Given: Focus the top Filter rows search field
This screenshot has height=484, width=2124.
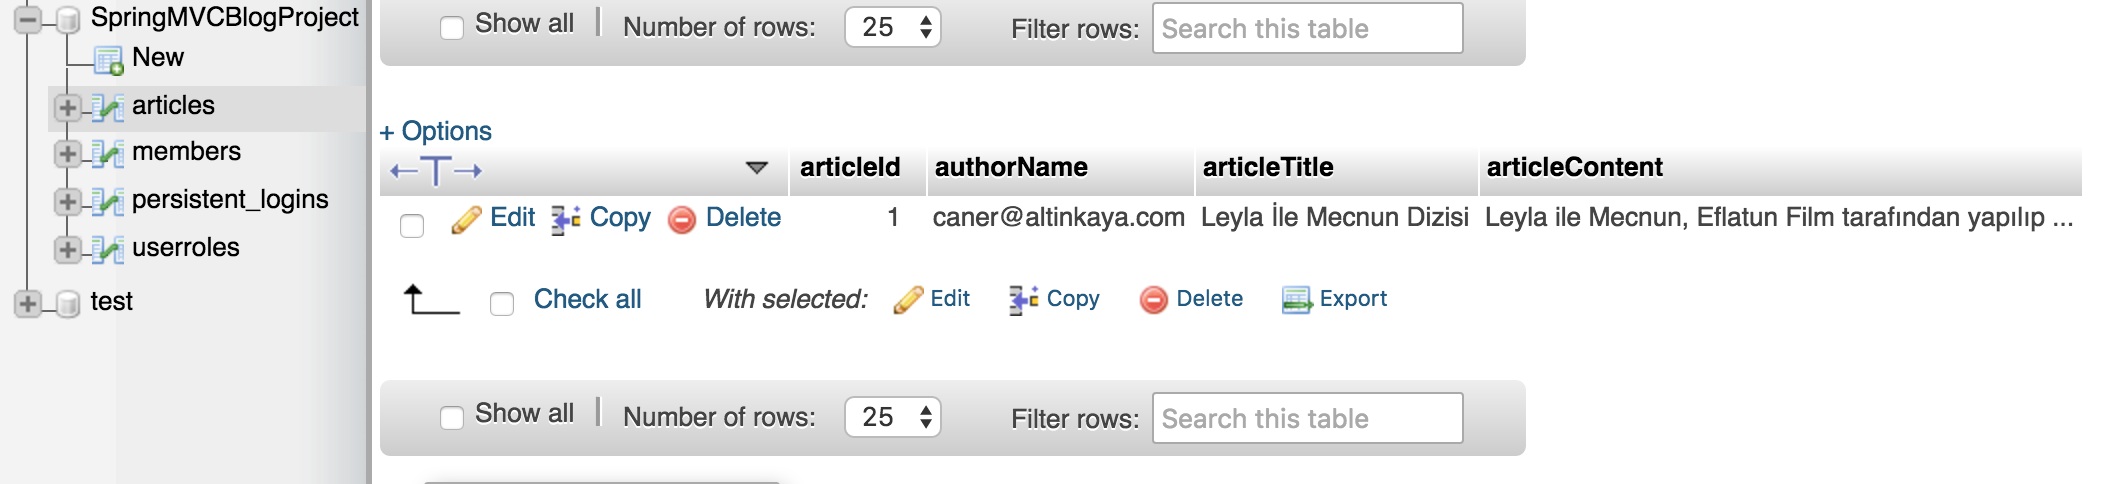Looking at the screenshot, I should coord(1308,28).
